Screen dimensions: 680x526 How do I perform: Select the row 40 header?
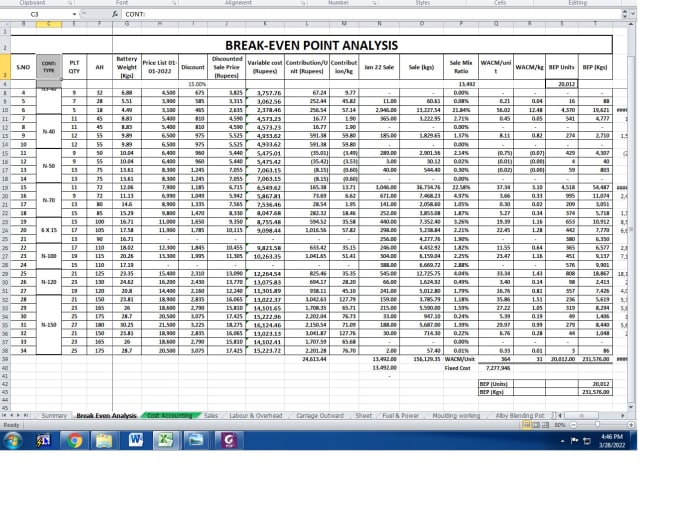coord(5,368)
